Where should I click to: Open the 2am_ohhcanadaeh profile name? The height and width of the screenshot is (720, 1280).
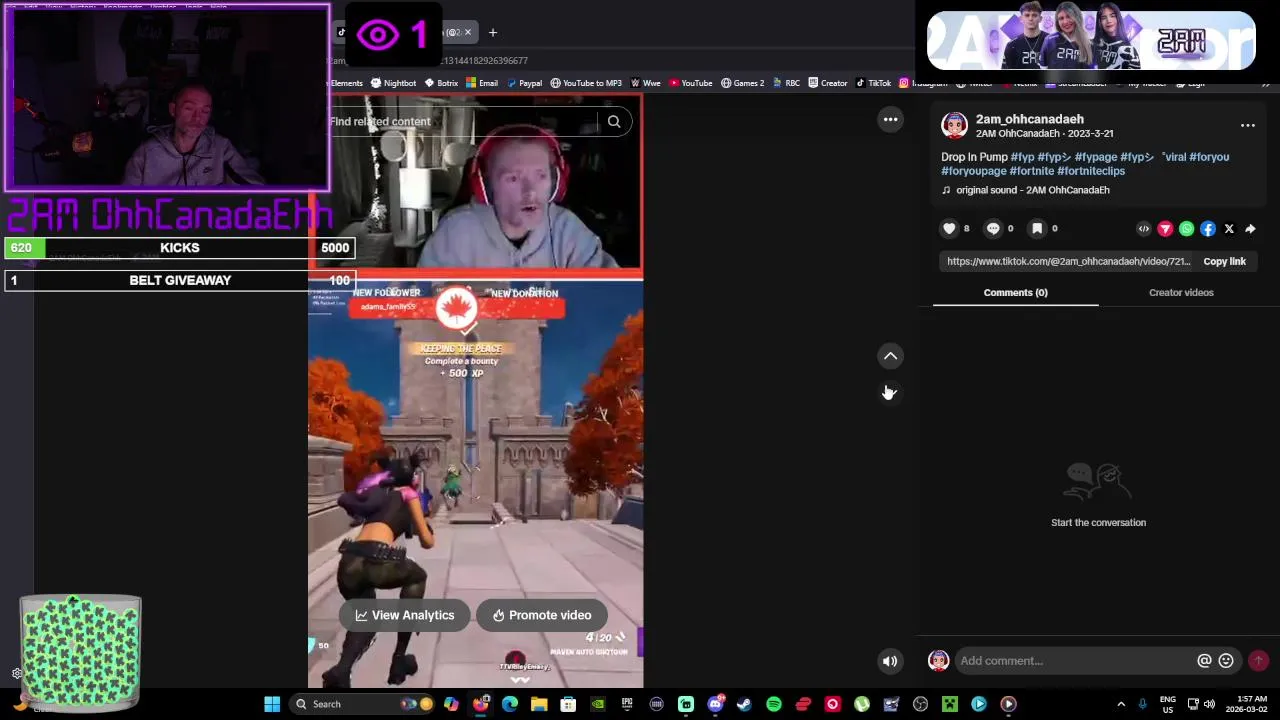(1030, 119)
